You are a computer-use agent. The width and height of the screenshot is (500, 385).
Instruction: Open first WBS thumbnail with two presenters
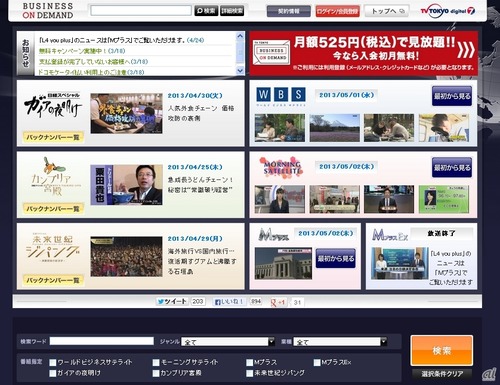[x=280, y=128]
